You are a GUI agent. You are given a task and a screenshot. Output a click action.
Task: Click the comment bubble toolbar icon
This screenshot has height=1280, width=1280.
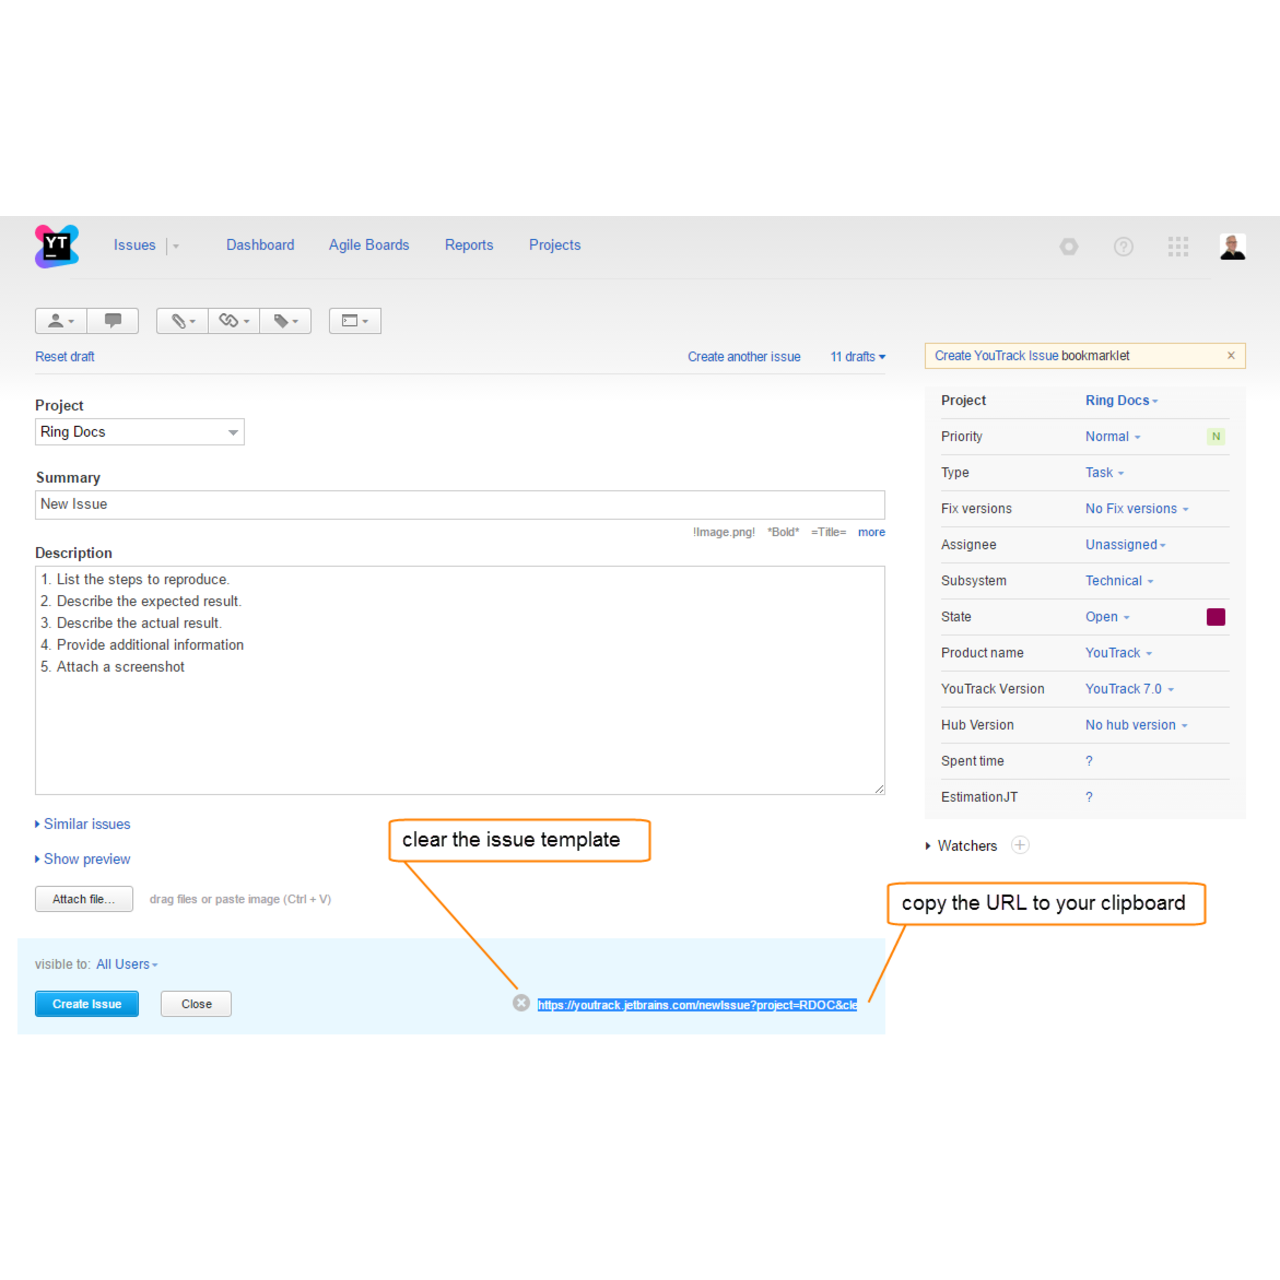pyautogui.click(x=113, y=320)
